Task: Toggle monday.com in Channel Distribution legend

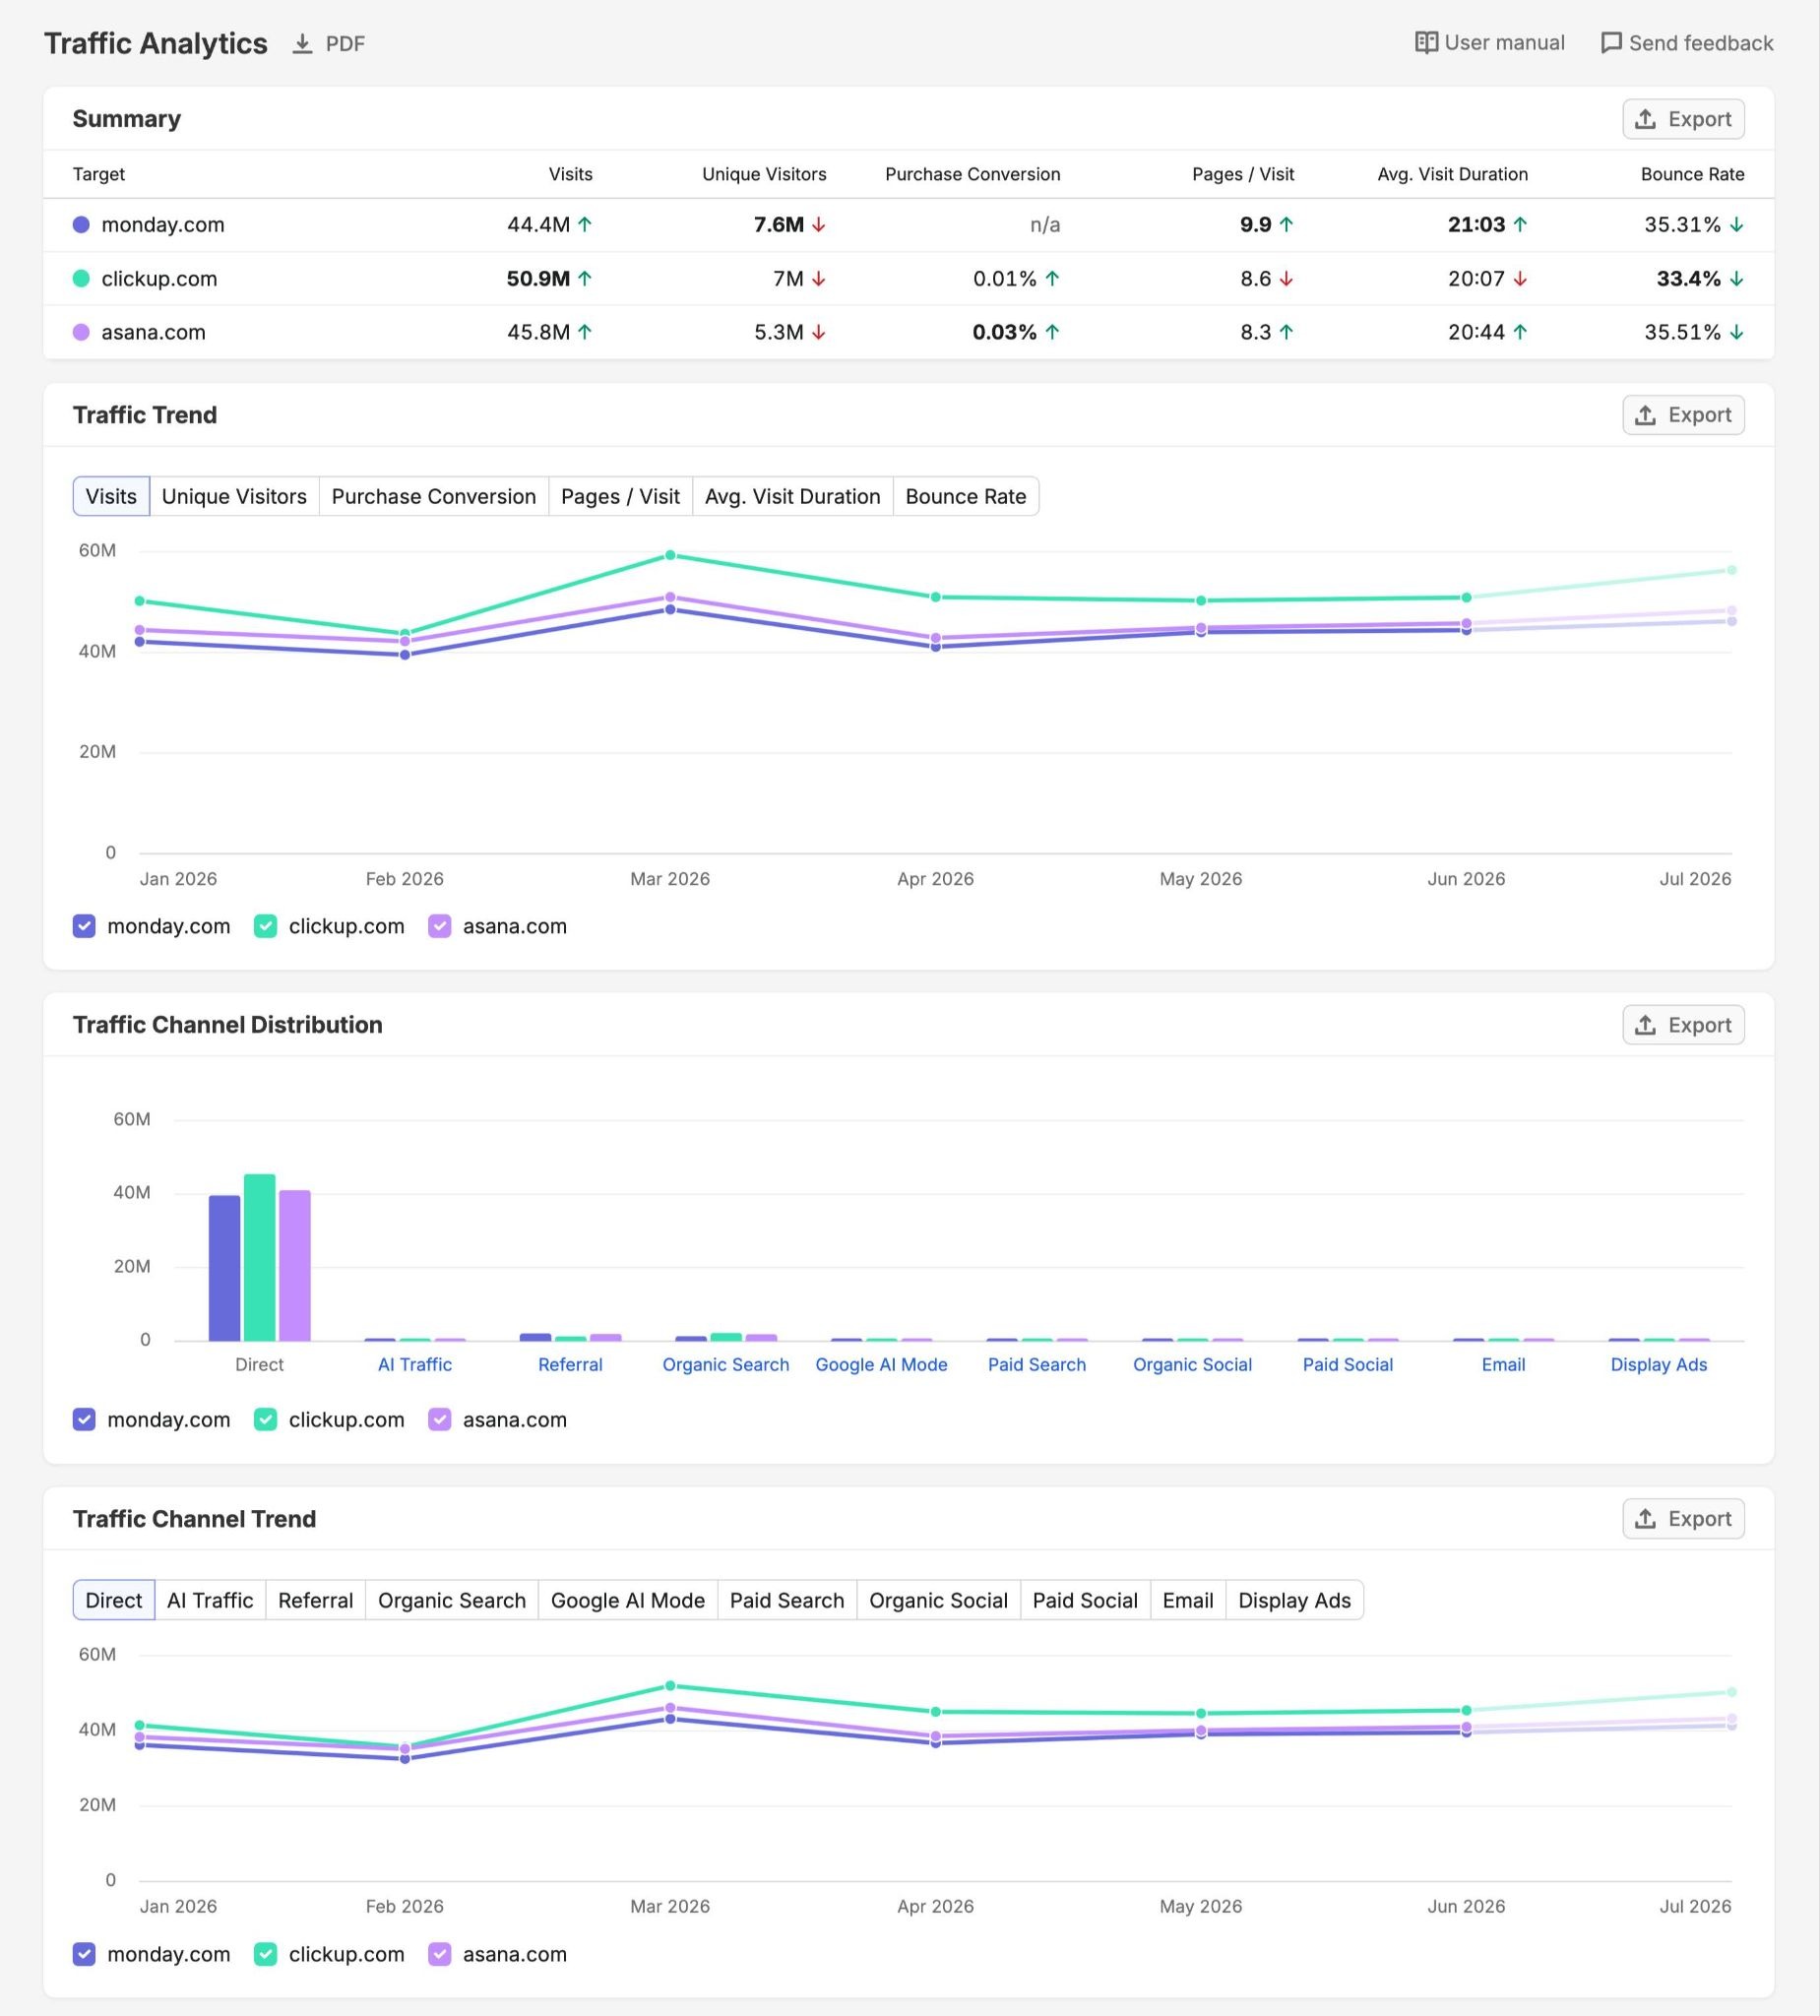Action: [x=84, y=1420]
